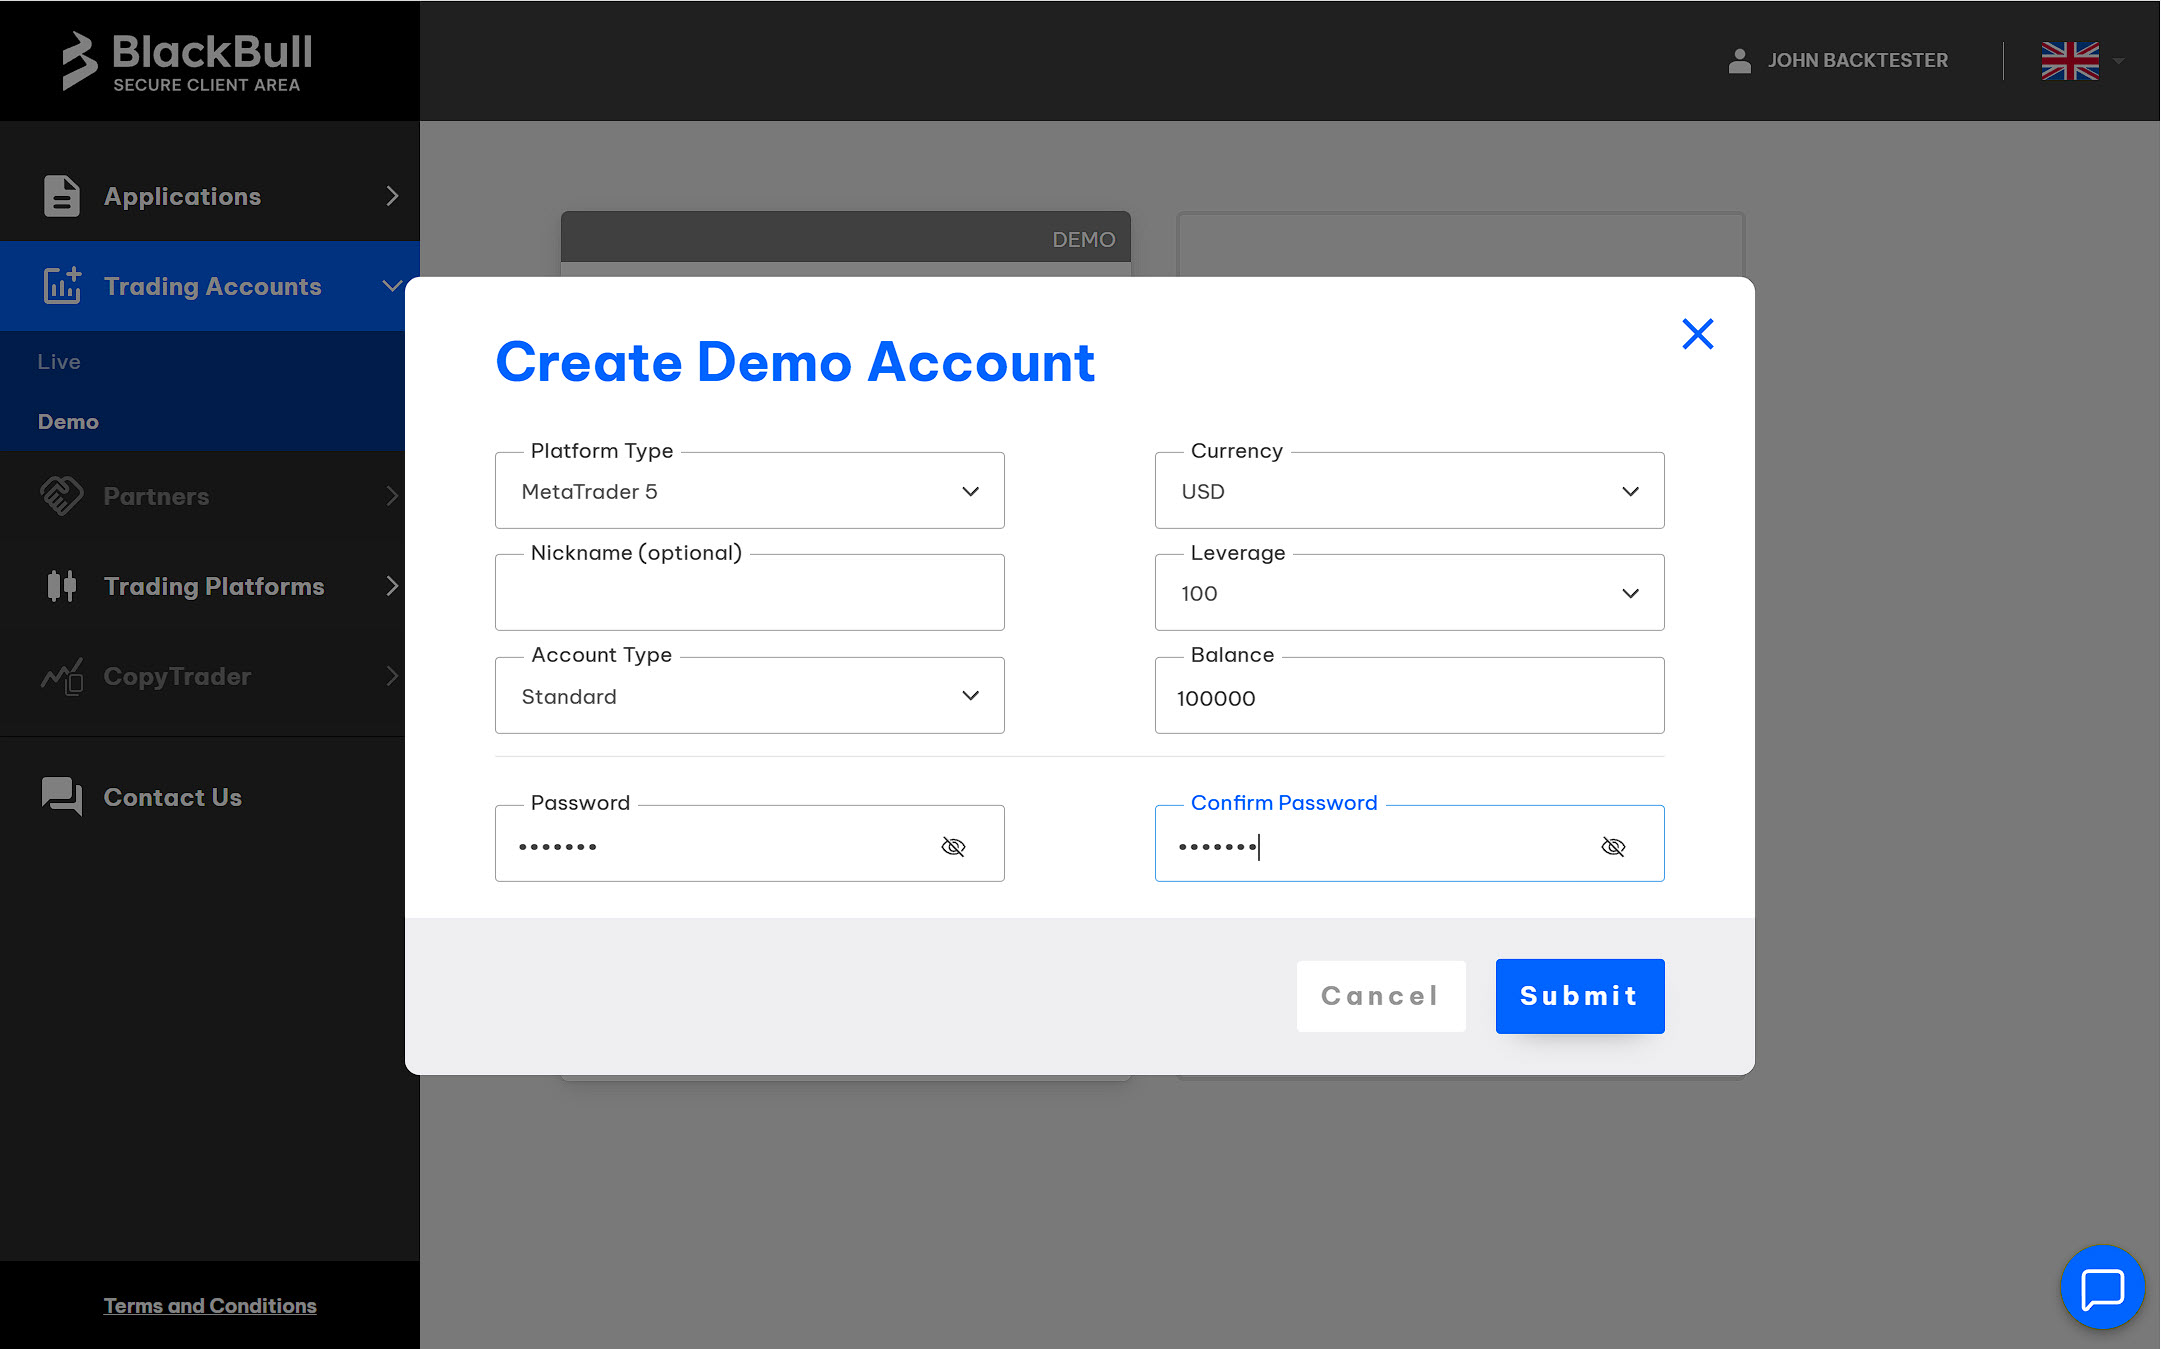The width and height of the screenshot is (2161, 1349).
Task: Click the Partners handshake icon
Action: click(61, 496)
